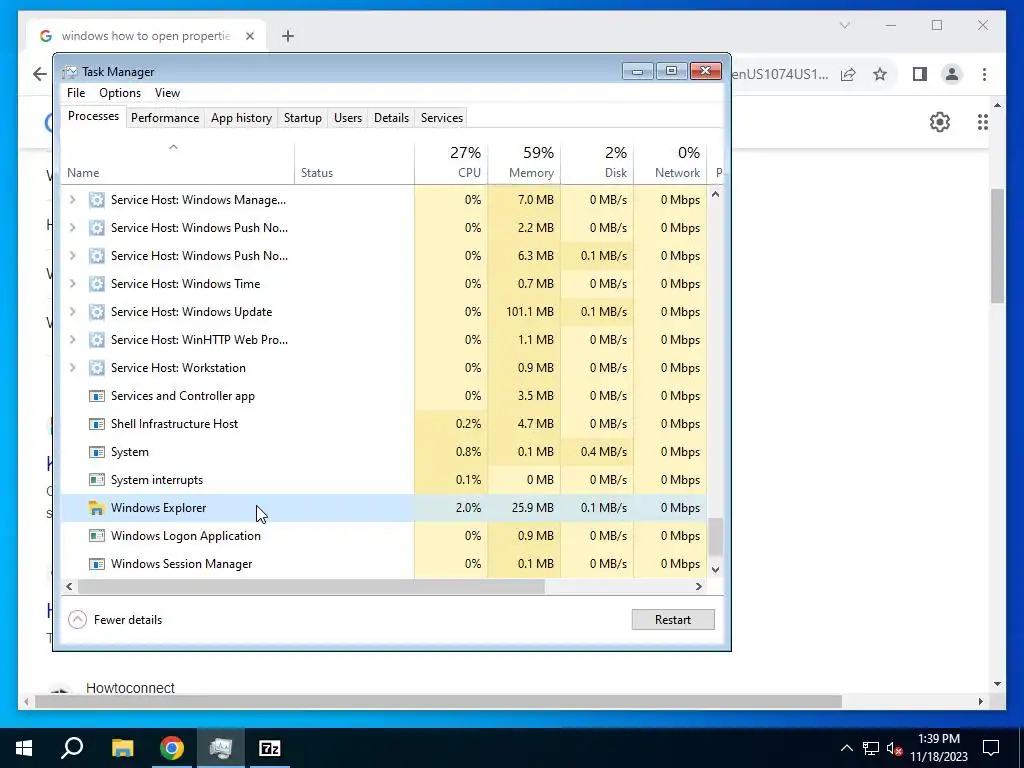Open Chrome tab search dropdown arrow

click(x=845, y=25)
